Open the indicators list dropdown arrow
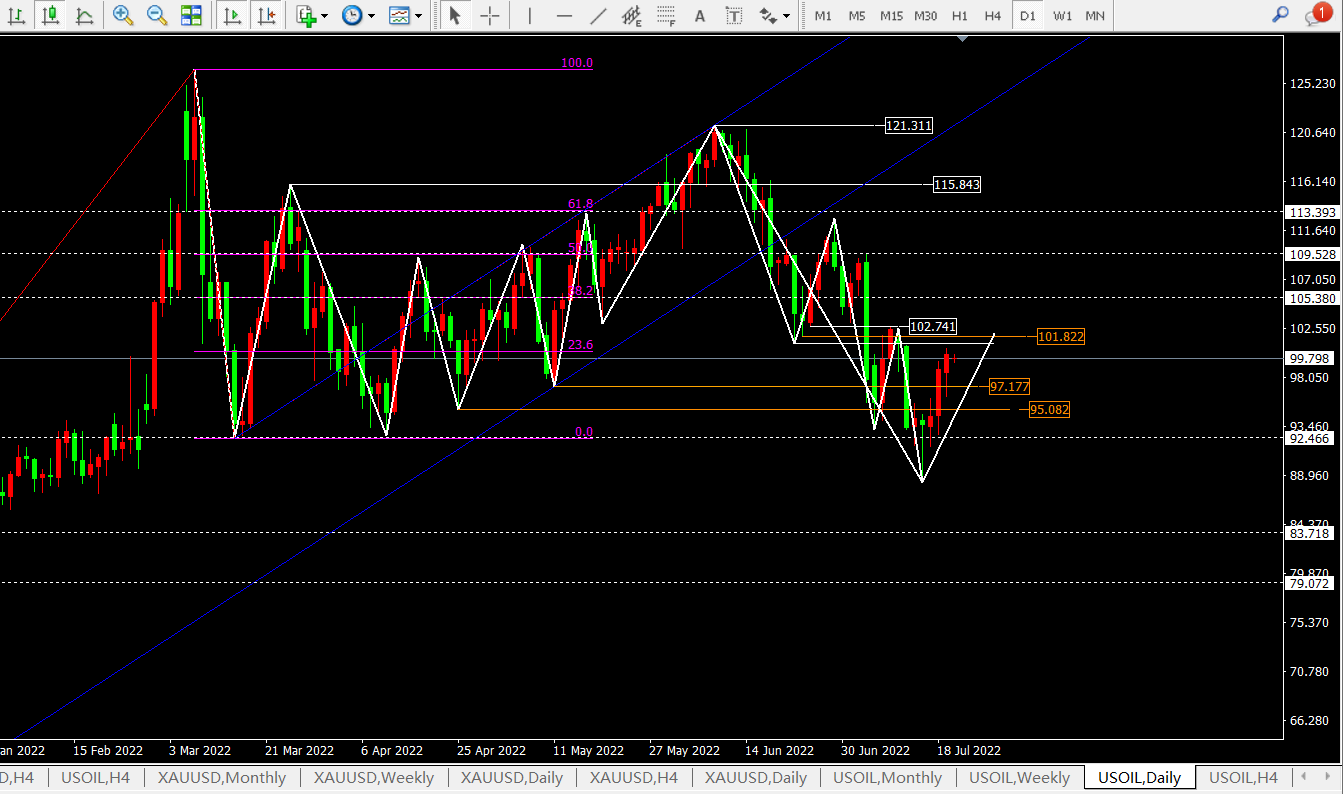Image resolution: width=1343 pixels, height=794 pixels. coord(325,16)
